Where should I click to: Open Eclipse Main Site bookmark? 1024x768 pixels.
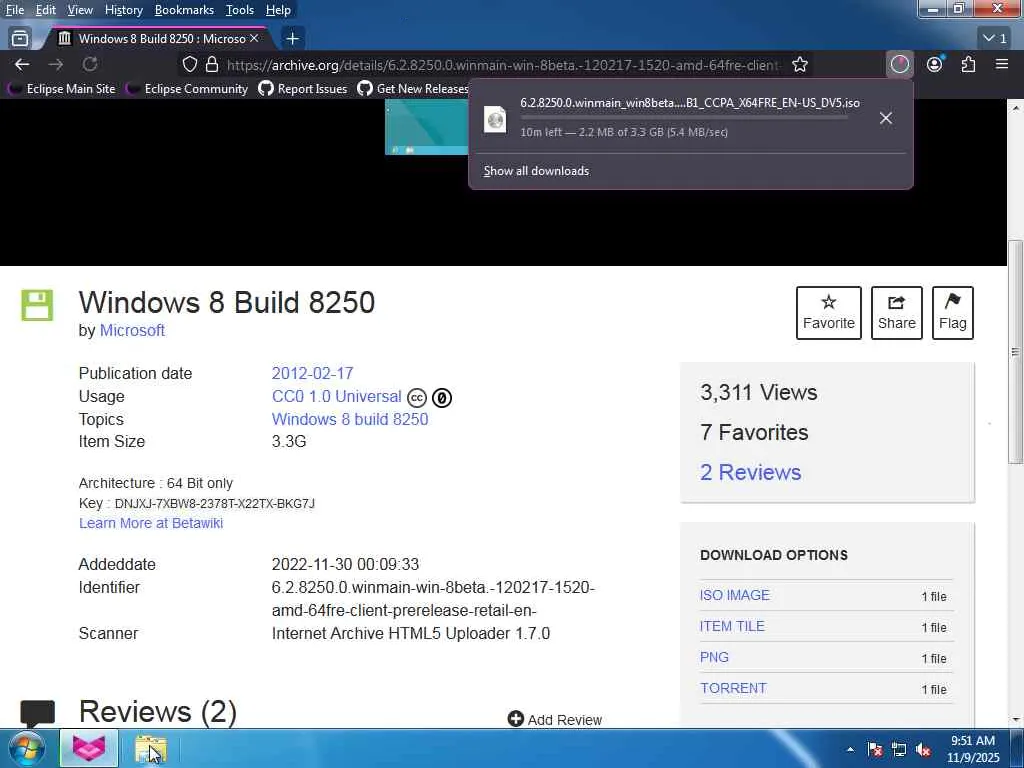[63, 88]
